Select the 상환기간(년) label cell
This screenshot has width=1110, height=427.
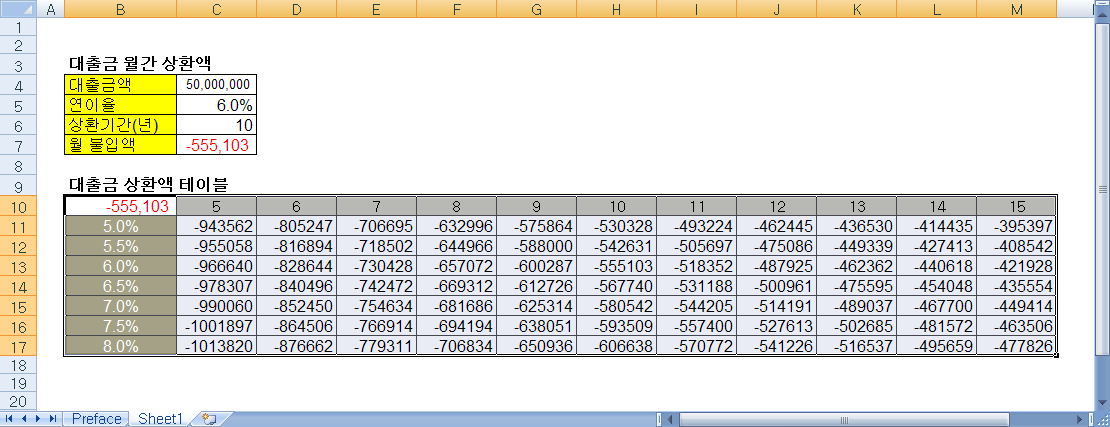(120, 125)
